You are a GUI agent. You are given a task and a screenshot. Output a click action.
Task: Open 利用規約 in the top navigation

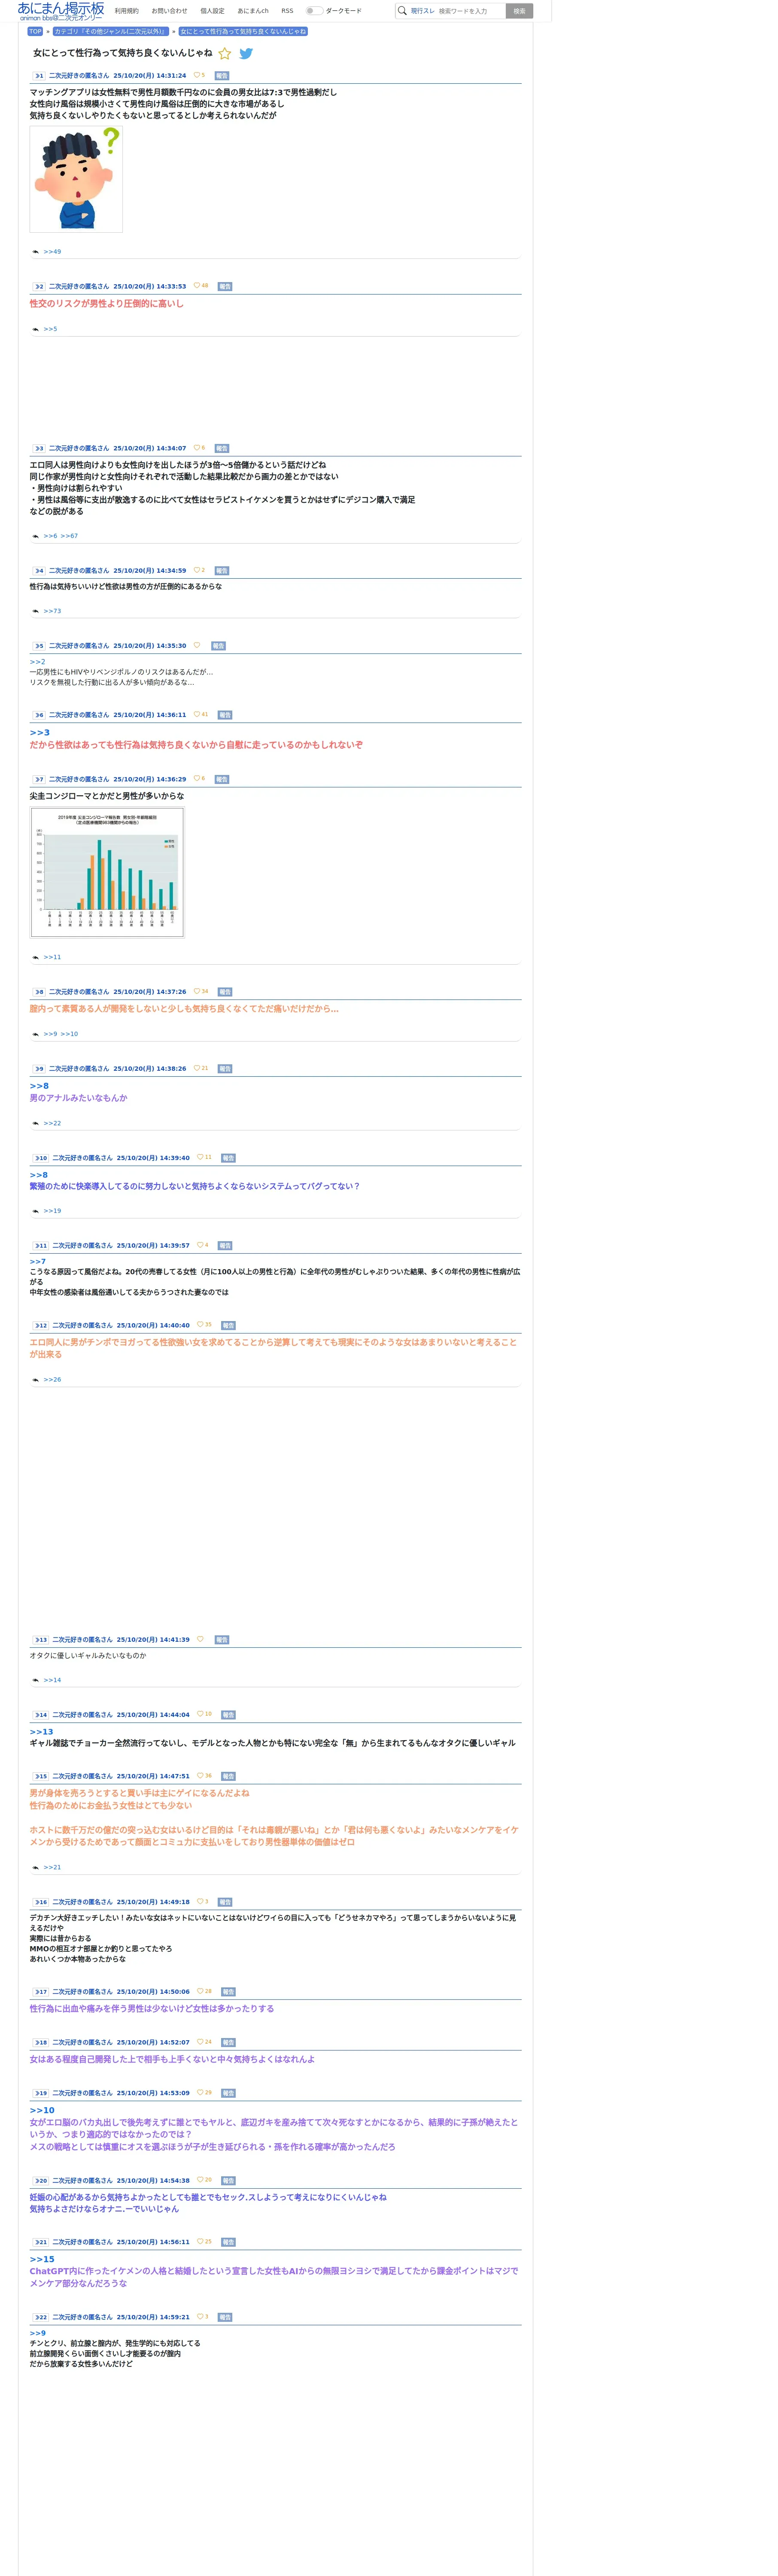coord(127,11)
